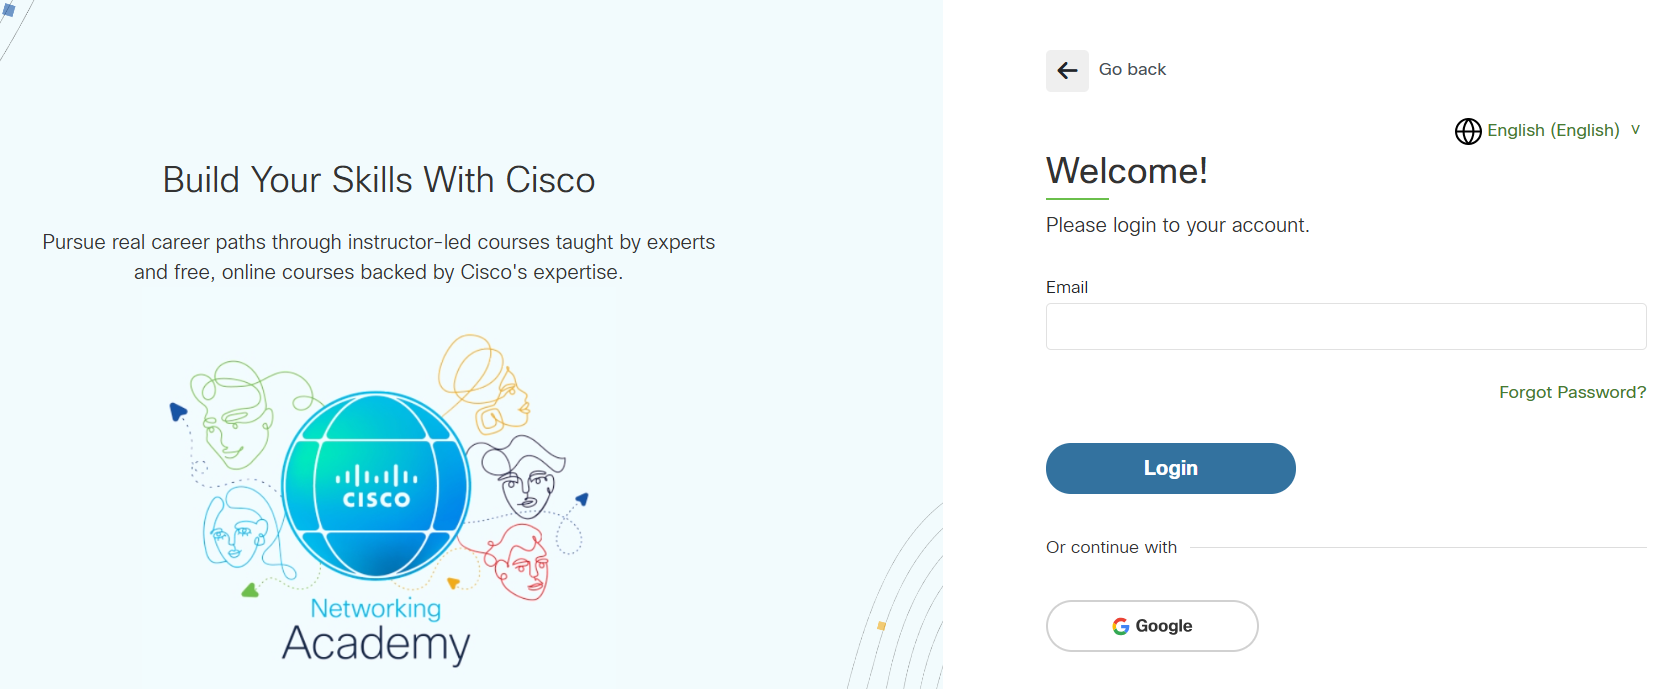Image resolution: width=1668 pixels, height=689 pixels.
Task: Click the Google G logo icon
Action: coord(1121,626)
